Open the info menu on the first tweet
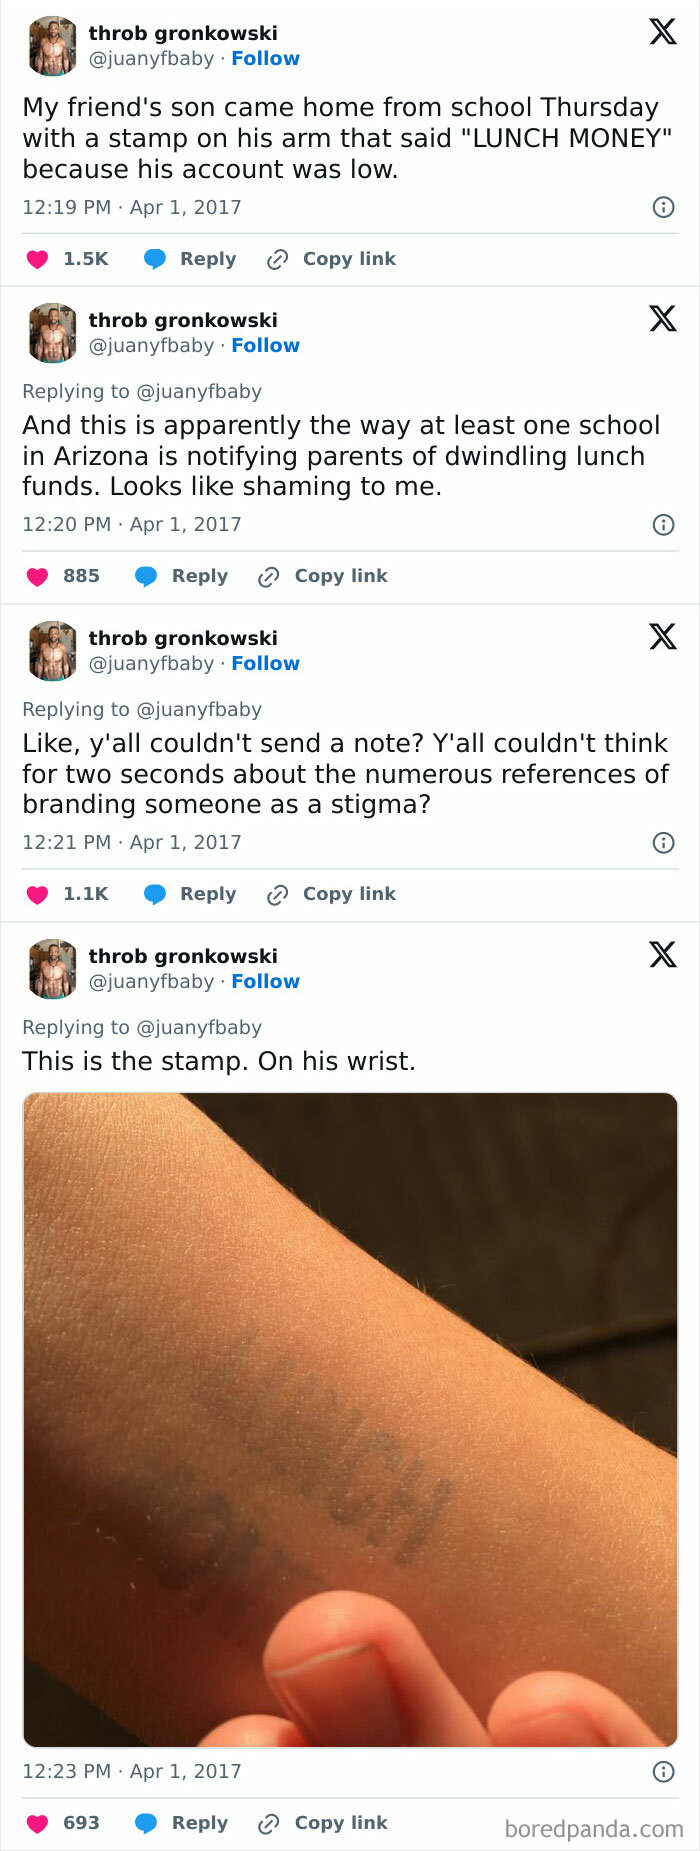This screenshot has width=700, height=1851. point(664,207)
